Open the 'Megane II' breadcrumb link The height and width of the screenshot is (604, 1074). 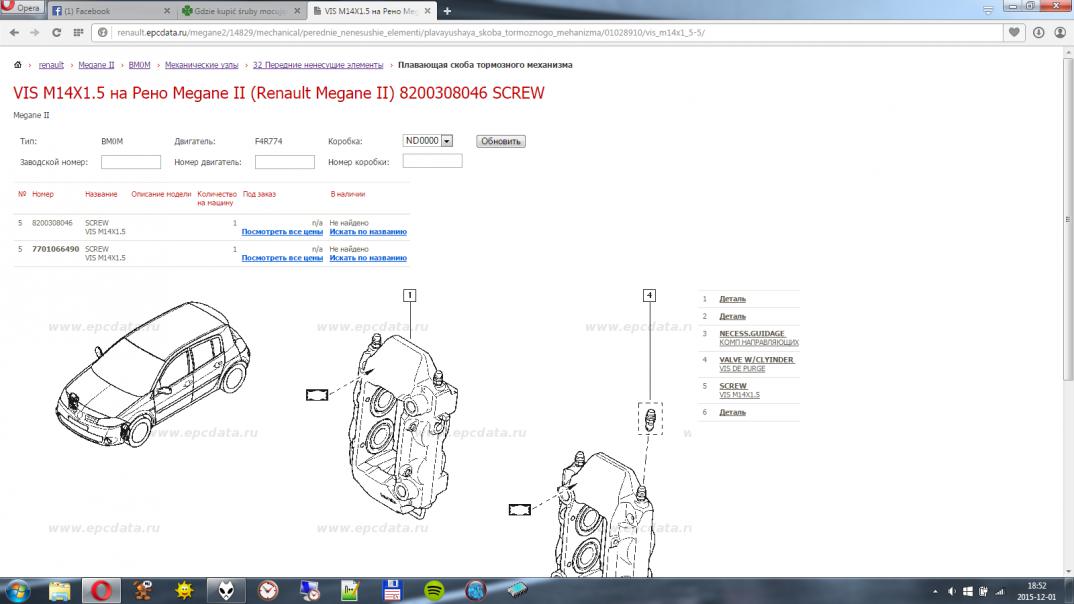(96, 65)
